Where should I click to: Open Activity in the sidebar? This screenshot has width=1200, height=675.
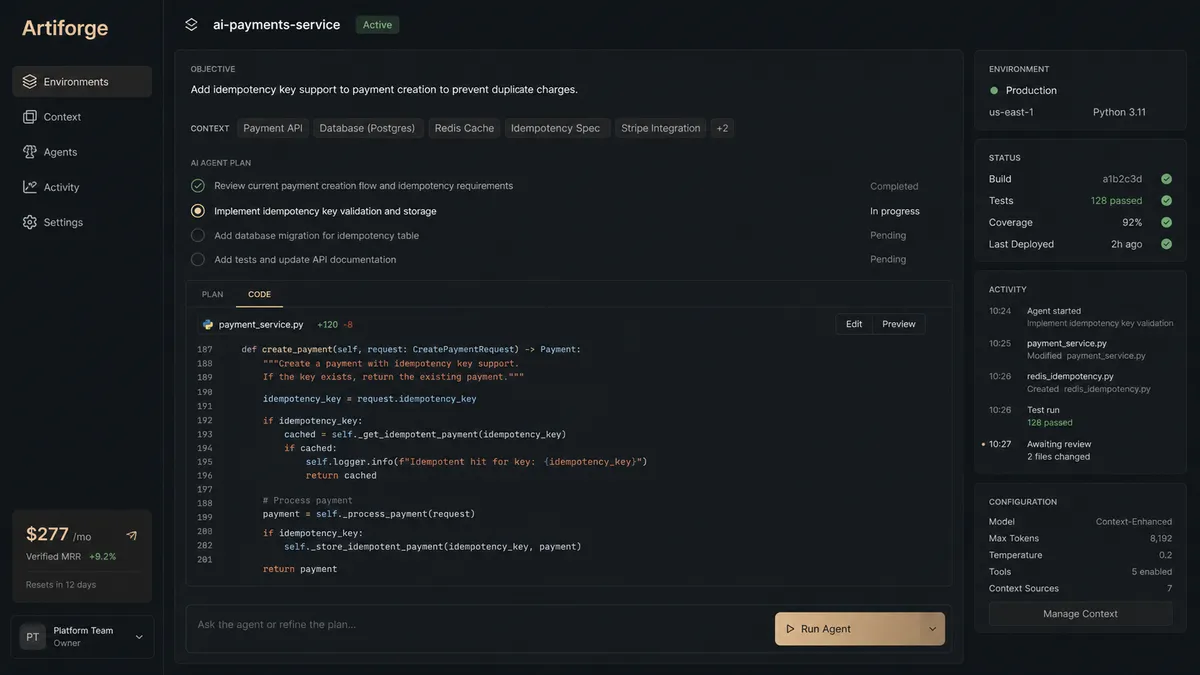[x=82, y=187]
